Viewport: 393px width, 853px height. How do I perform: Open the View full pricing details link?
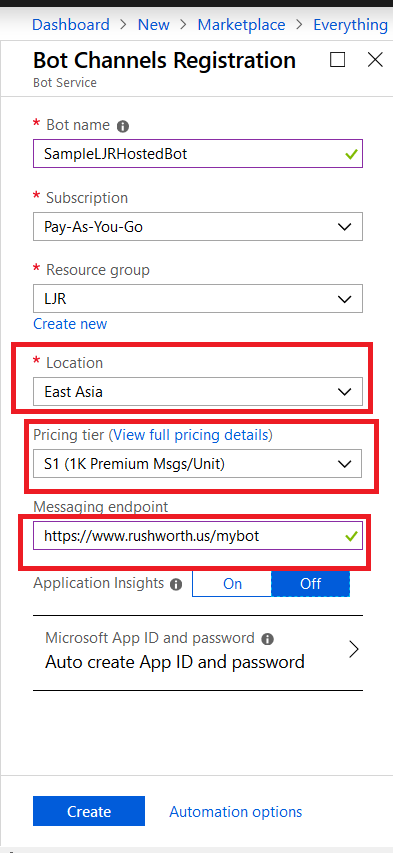pos(191,435)
